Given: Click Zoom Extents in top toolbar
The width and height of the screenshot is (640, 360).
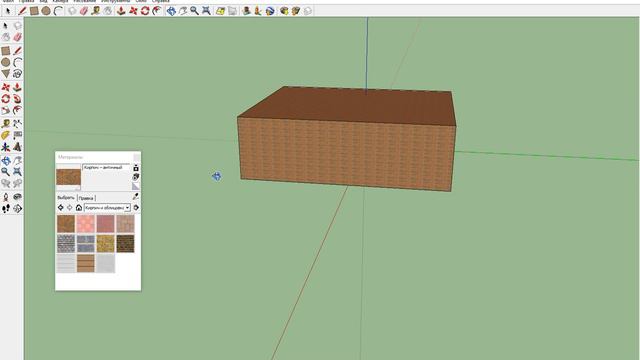Looking at the screenshot, I should tap(207, 11).
